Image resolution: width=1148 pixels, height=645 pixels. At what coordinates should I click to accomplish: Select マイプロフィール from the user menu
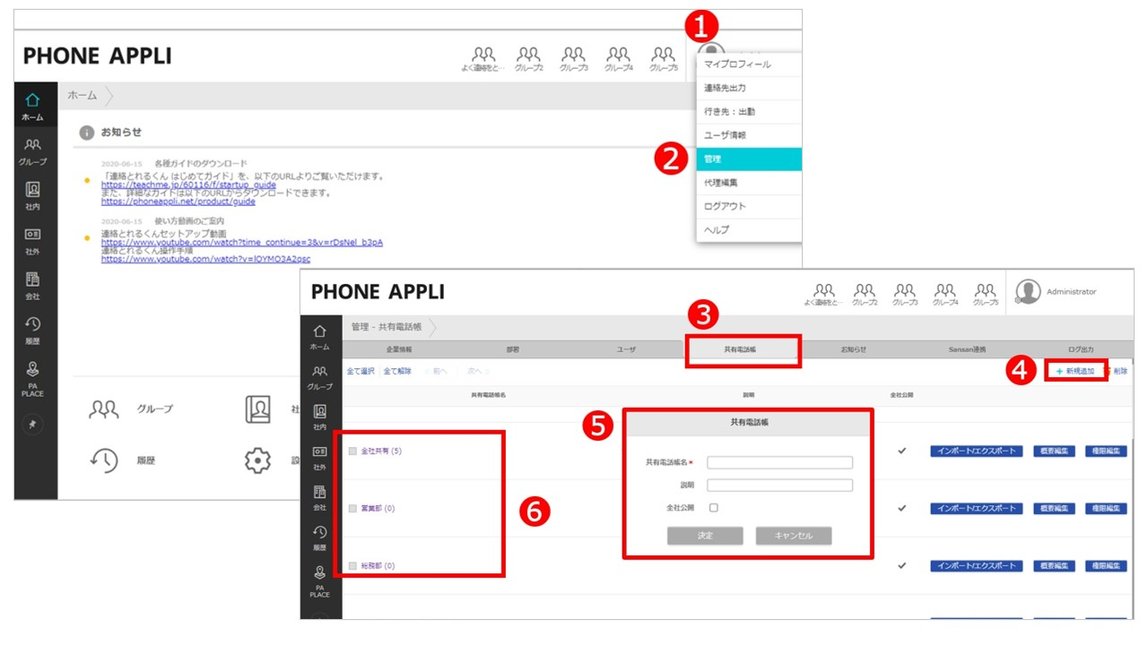749,64
